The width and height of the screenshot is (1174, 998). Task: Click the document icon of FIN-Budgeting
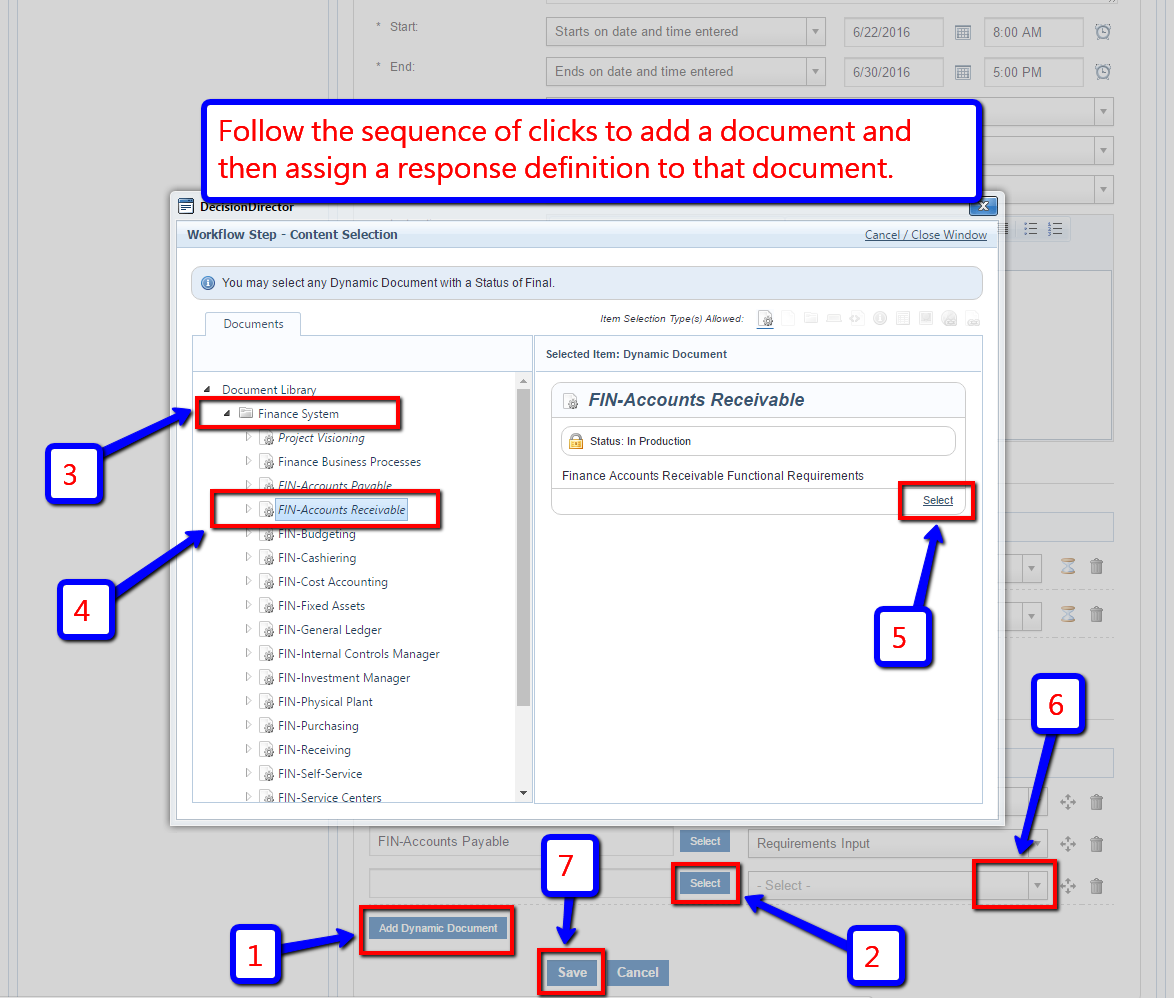[267, 534]
